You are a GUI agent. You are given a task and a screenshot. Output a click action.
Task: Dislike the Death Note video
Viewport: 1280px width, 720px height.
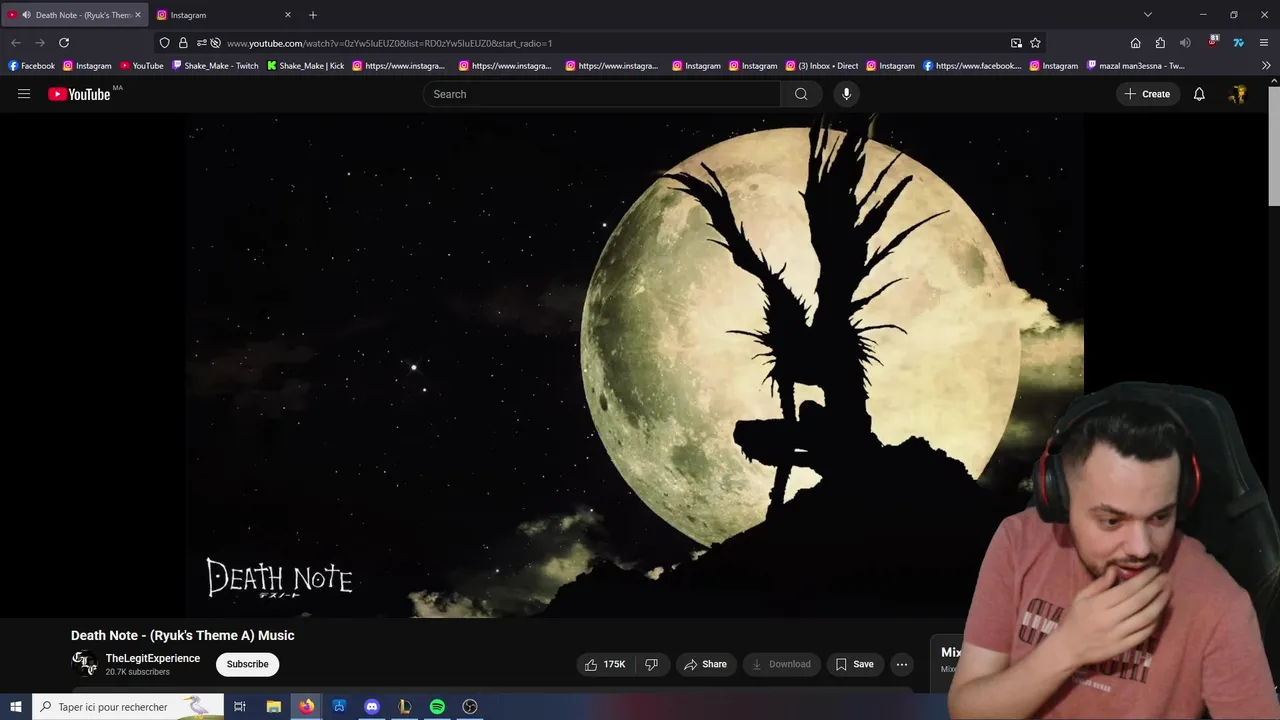click(652, 664)
